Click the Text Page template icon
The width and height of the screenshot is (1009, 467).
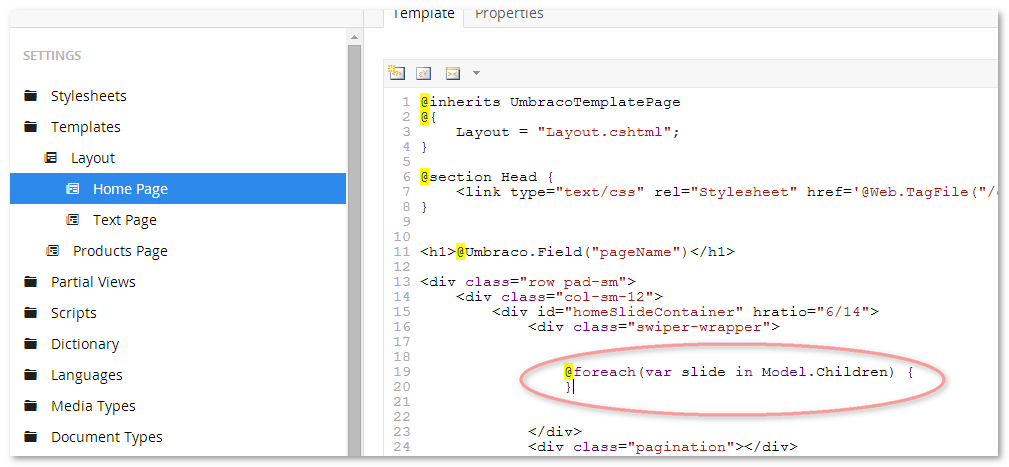(x=73, y=220)
